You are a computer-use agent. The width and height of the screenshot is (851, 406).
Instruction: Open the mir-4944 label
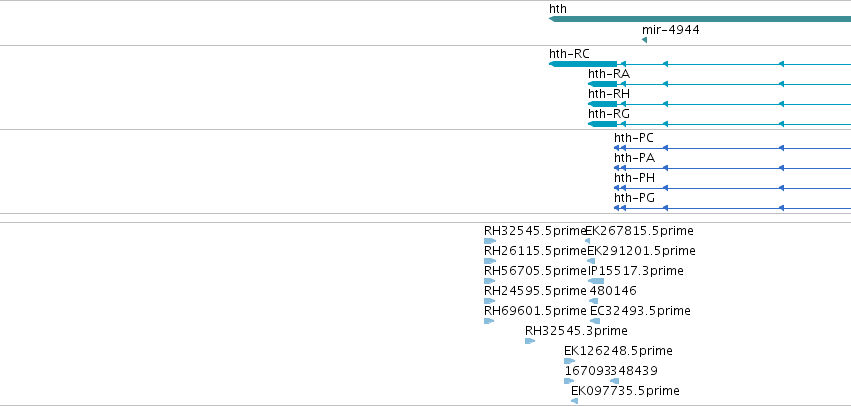click(670, 30)
